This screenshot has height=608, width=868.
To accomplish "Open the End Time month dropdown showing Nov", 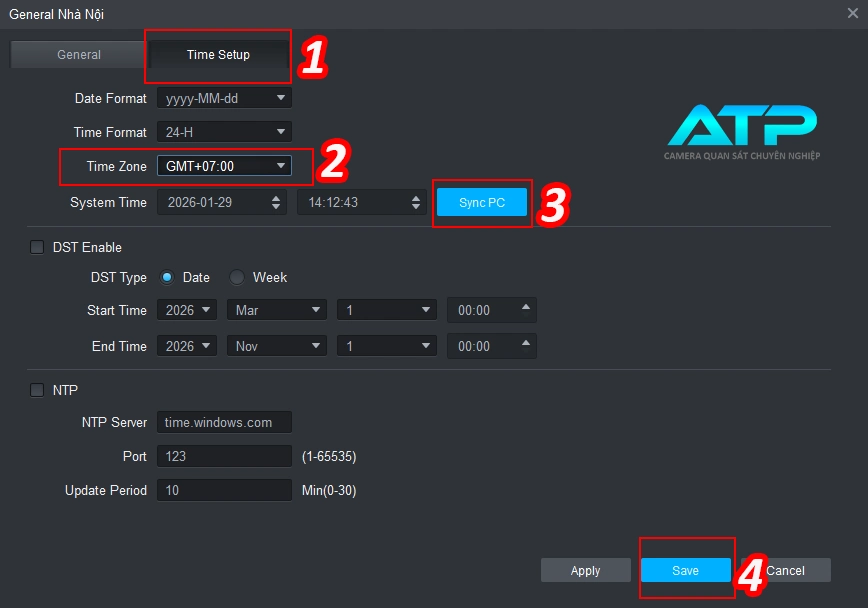I will 277,346.
